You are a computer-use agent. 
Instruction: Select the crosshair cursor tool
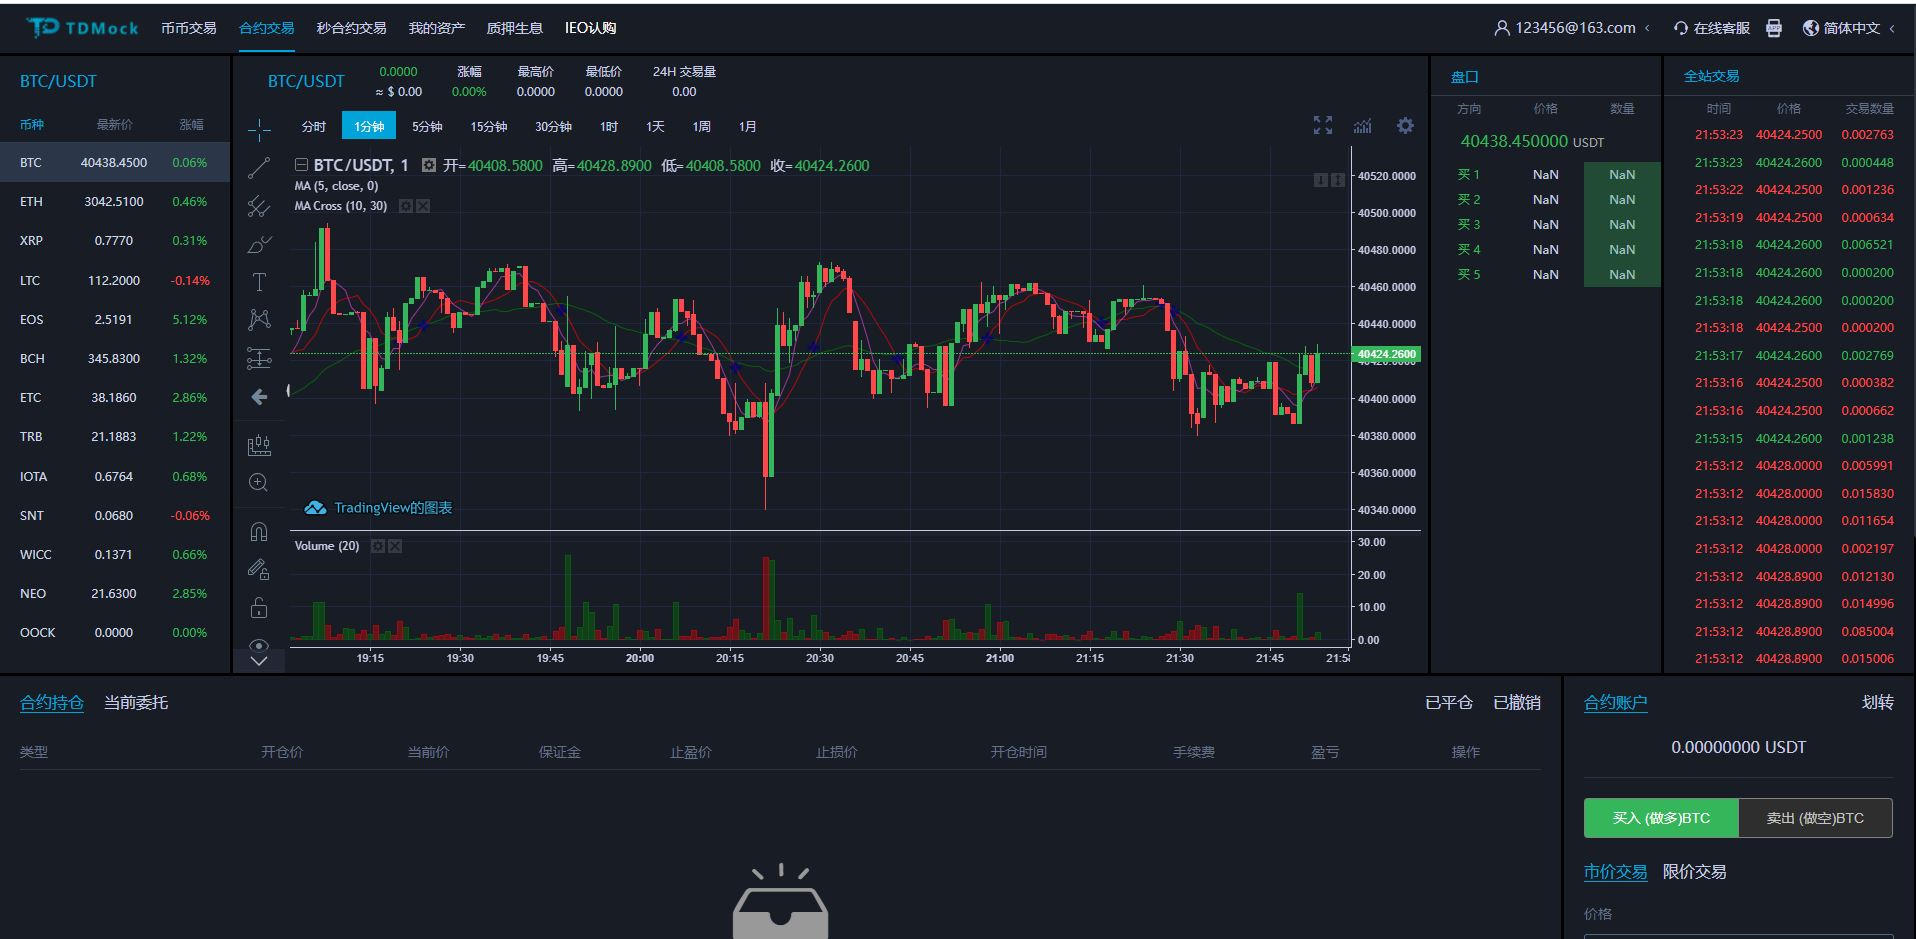[259, 129]
